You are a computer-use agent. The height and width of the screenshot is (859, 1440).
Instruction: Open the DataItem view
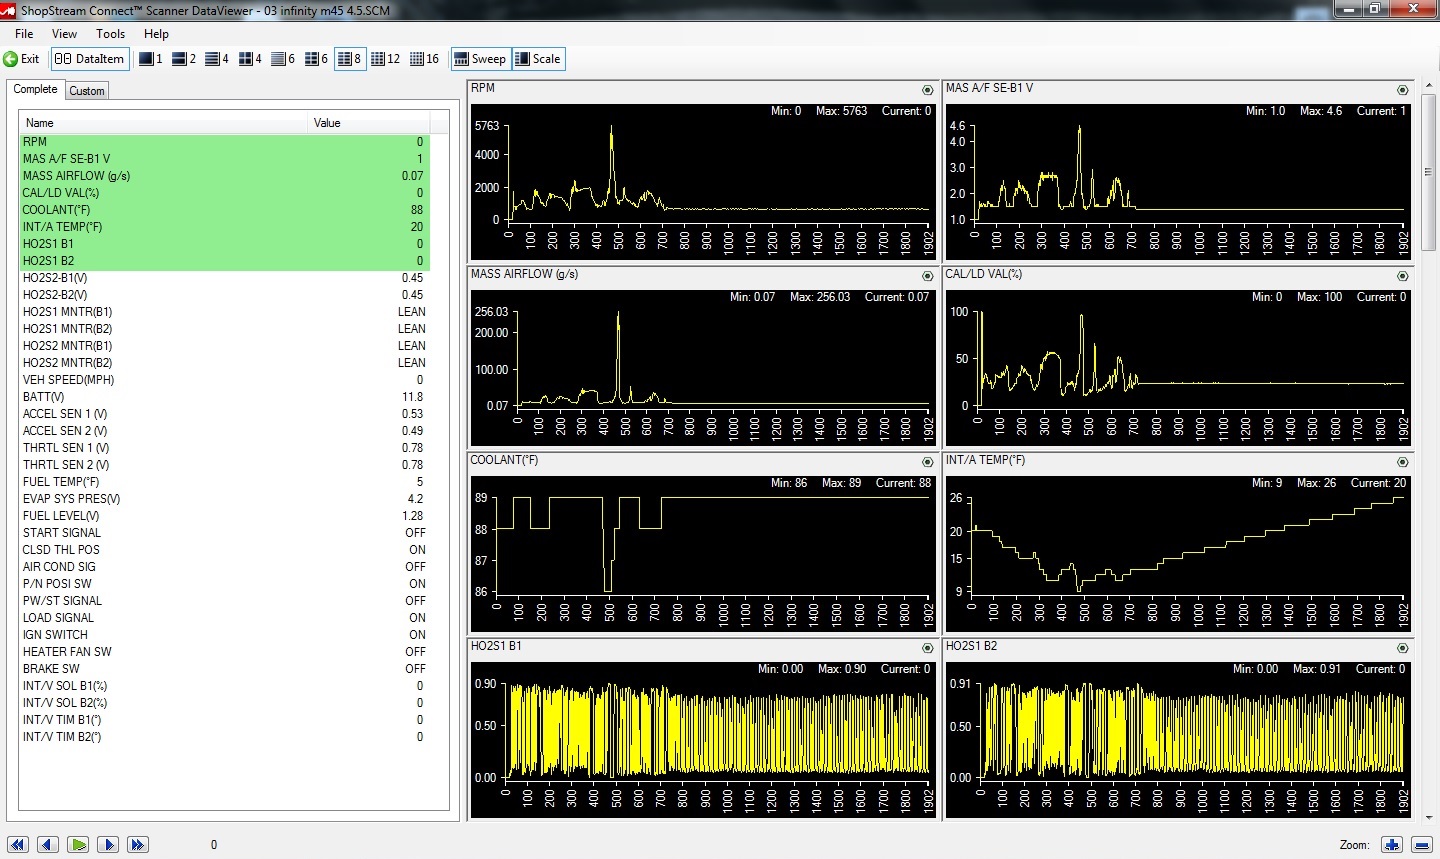point(90,59)
